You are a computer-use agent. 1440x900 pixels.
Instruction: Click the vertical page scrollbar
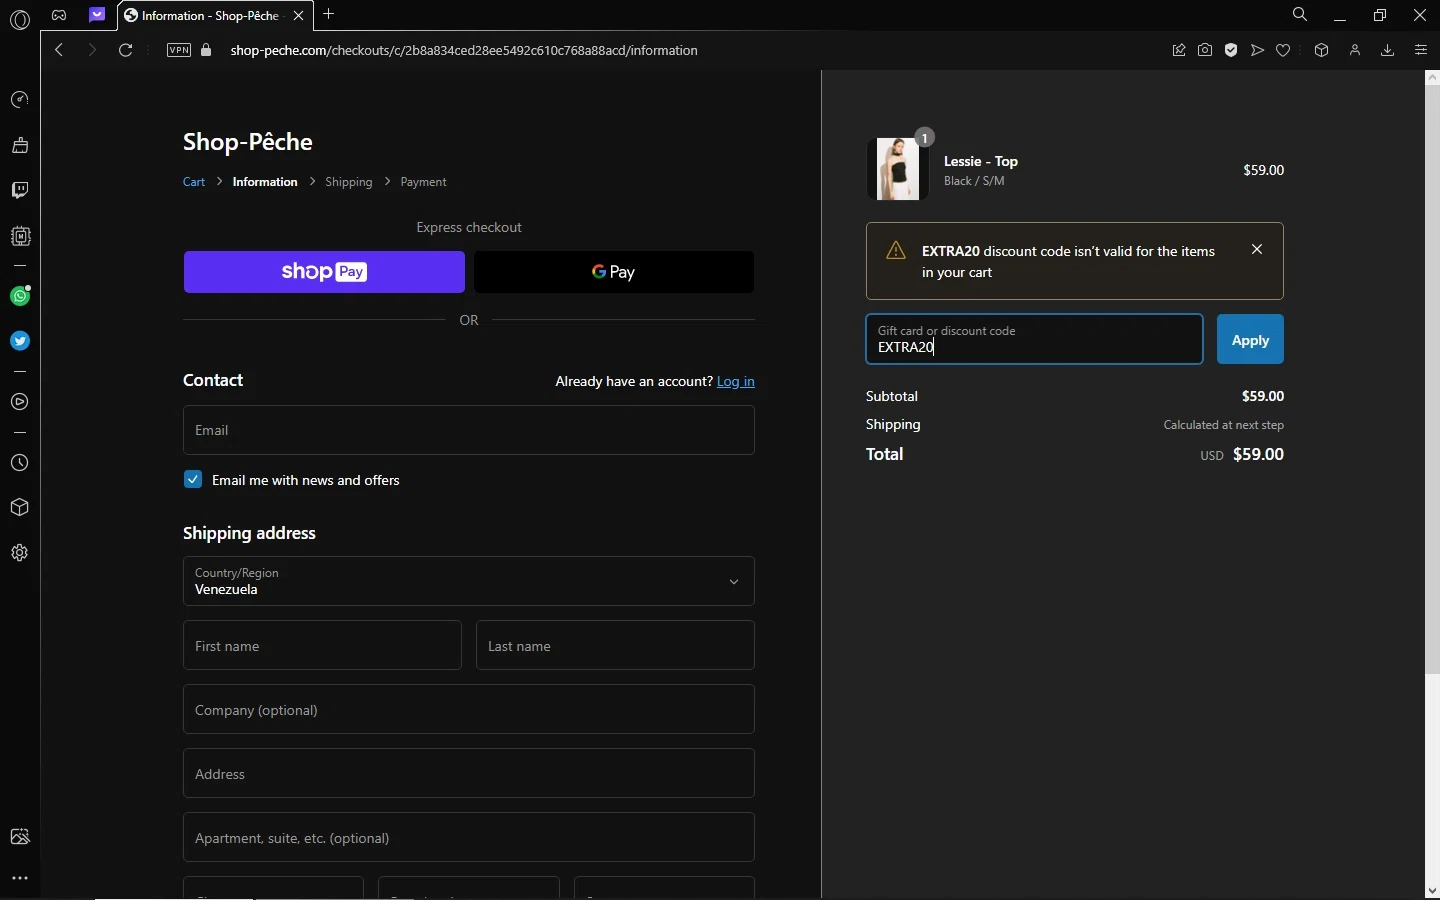1432,378
